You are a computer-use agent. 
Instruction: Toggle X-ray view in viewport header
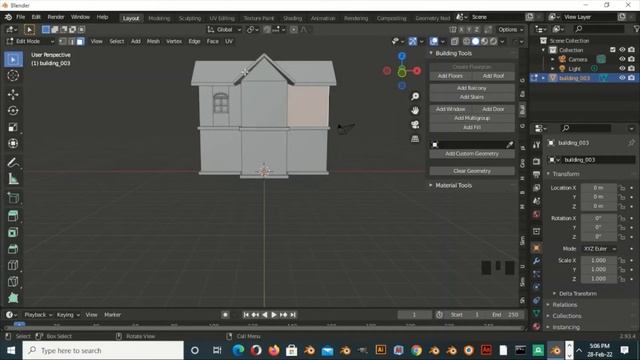[x=454, y=41]
